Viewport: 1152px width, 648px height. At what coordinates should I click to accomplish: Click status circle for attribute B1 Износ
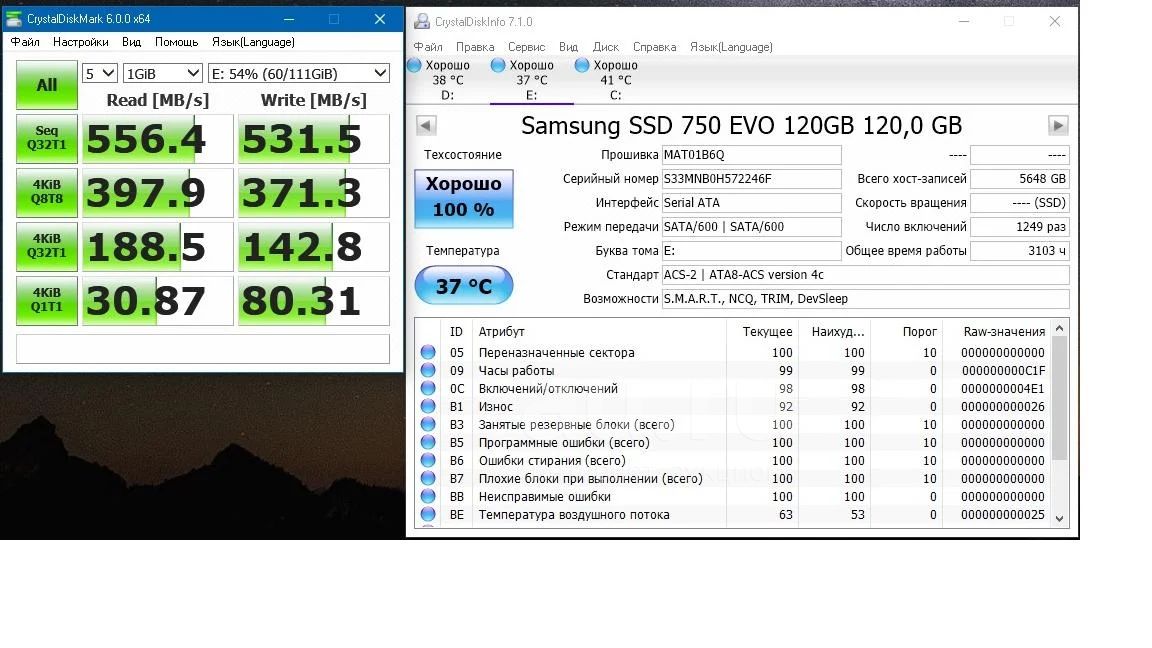pyautogui.click(x=428, y=406)
